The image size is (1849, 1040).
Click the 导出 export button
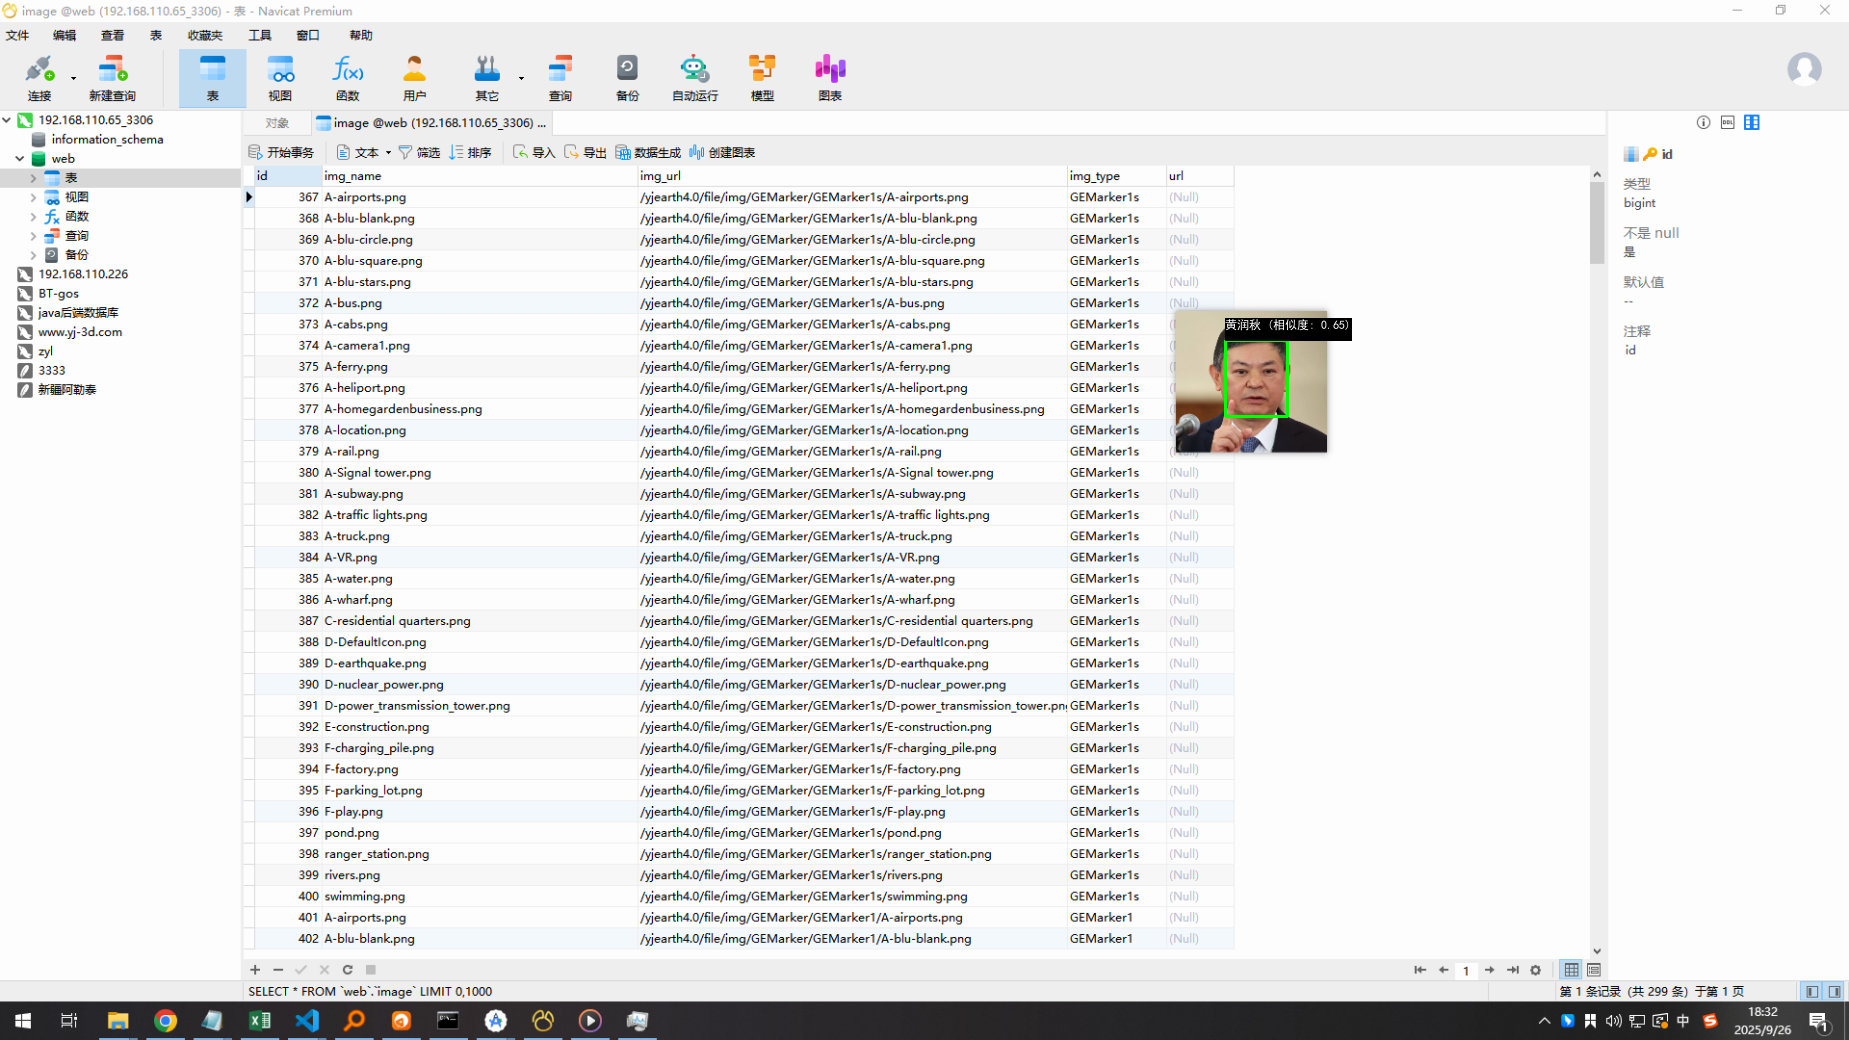point(585,153)
